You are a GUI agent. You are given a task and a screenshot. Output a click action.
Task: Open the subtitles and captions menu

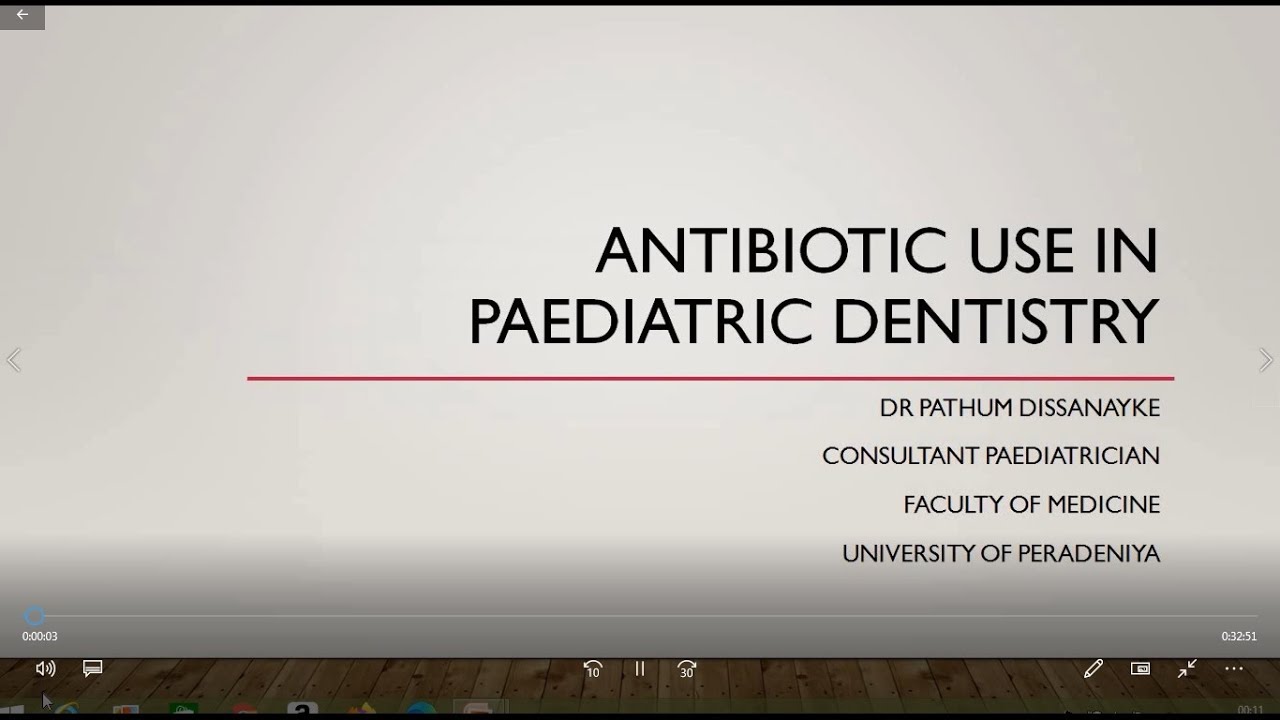point(93,668)
